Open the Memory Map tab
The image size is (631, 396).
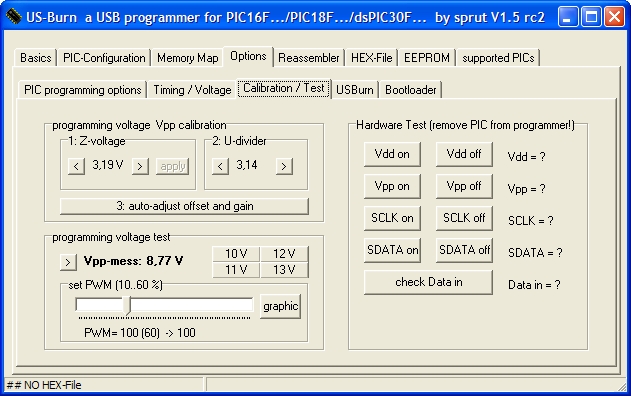[188, 58]
